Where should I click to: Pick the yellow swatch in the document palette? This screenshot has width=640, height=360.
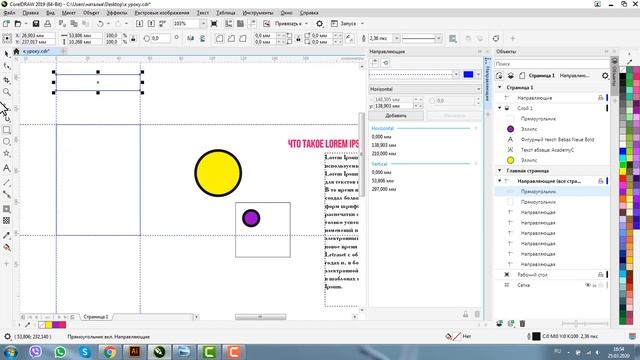click(x=49, y=325)
